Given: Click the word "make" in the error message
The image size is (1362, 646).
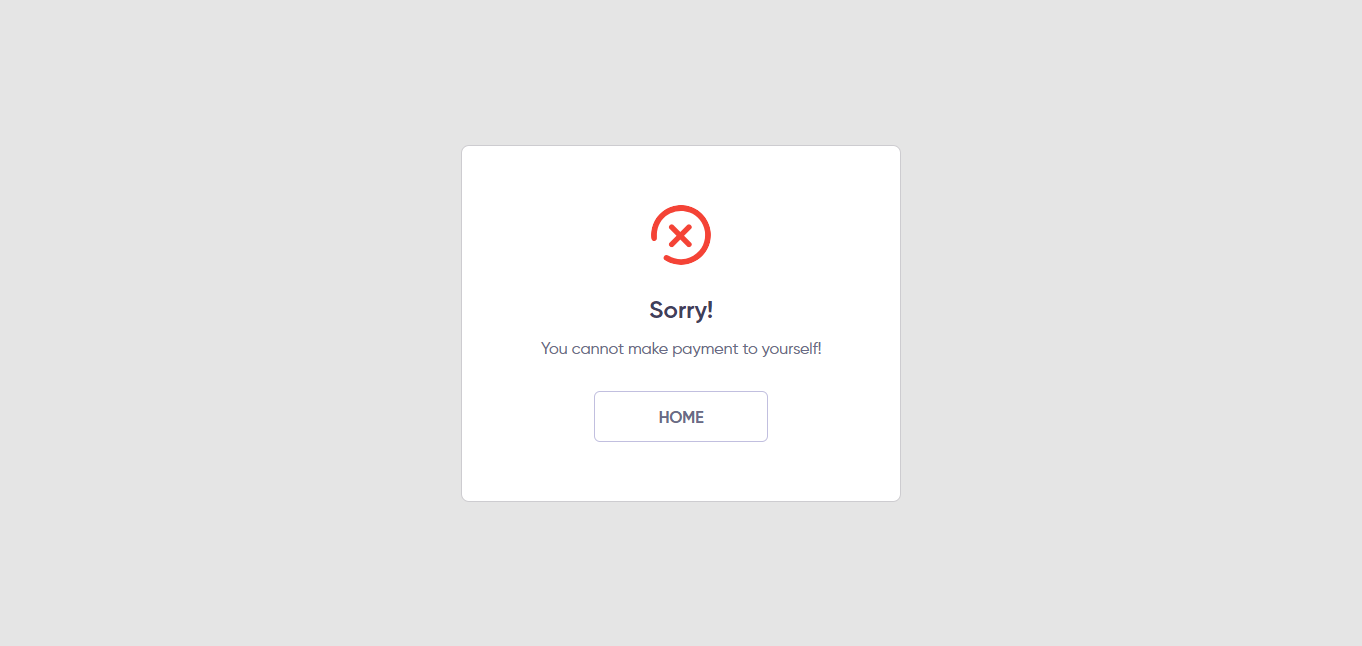Looking at the screenshot, I should [x=648, y=349].
